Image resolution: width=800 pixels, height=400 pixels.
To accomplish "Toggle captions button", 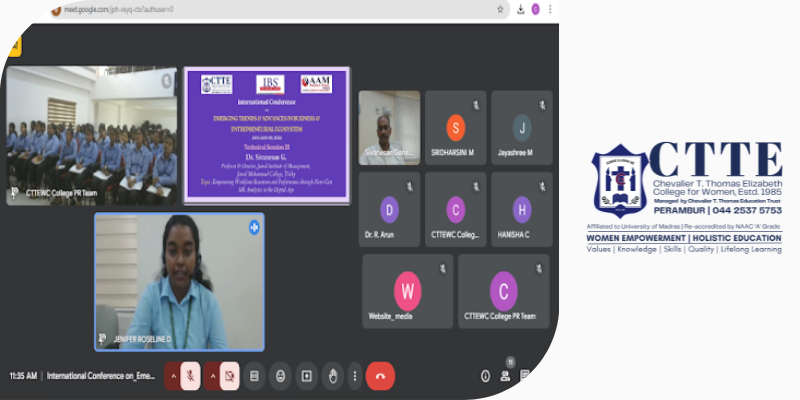I will [254, 376].
